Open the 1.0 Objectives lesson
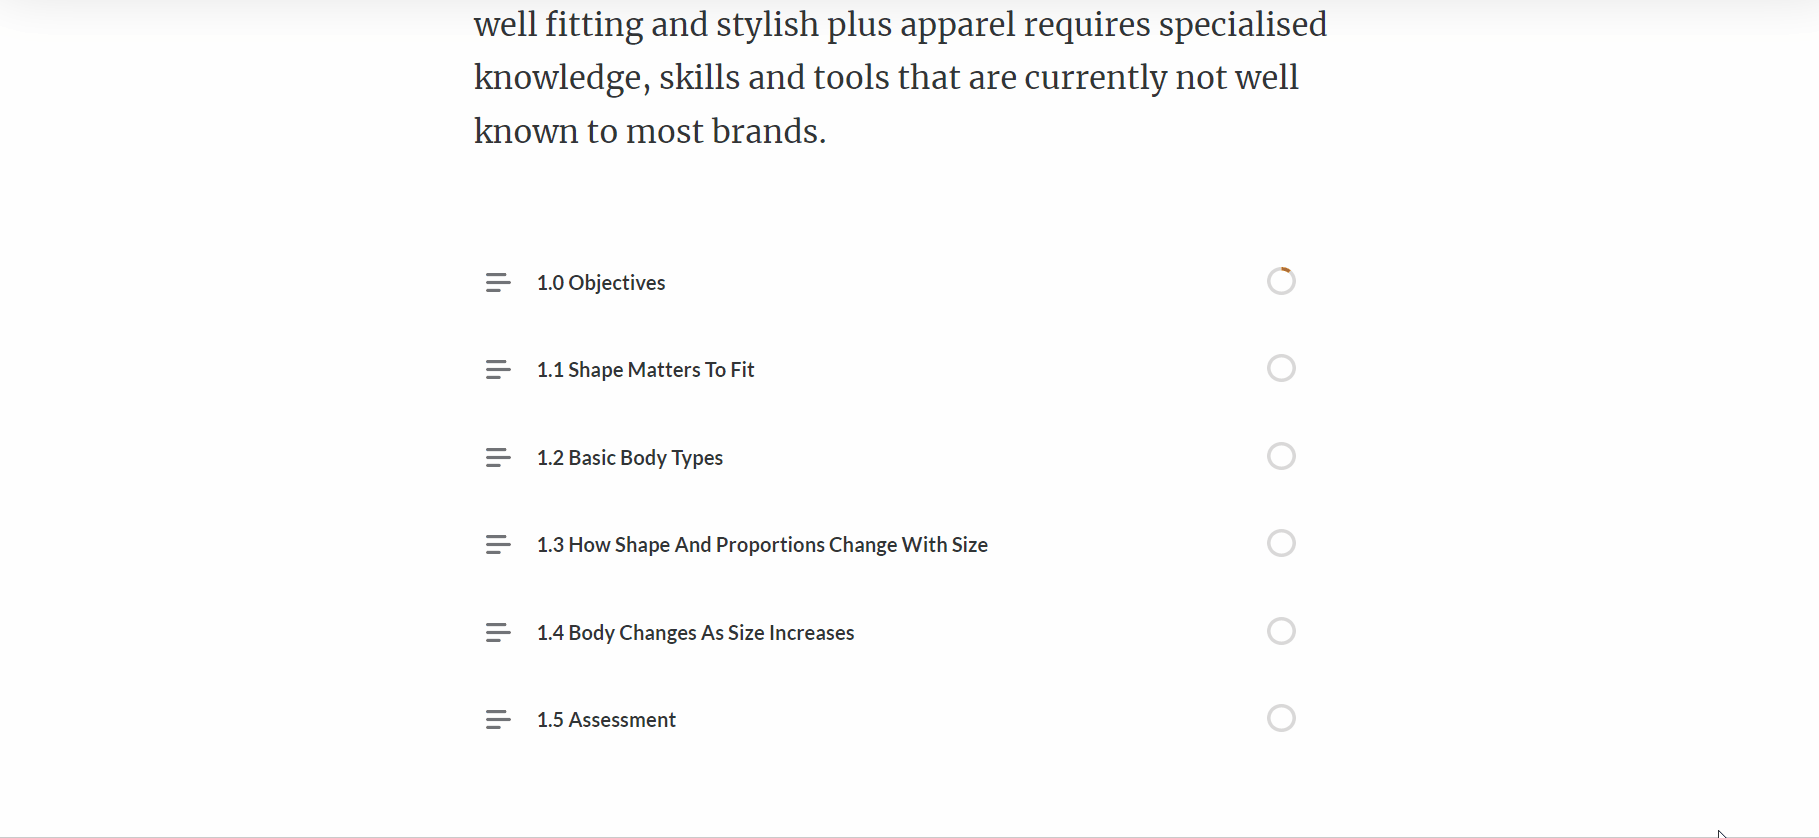The image size is (1819, 838). click(x=601, y=283)
